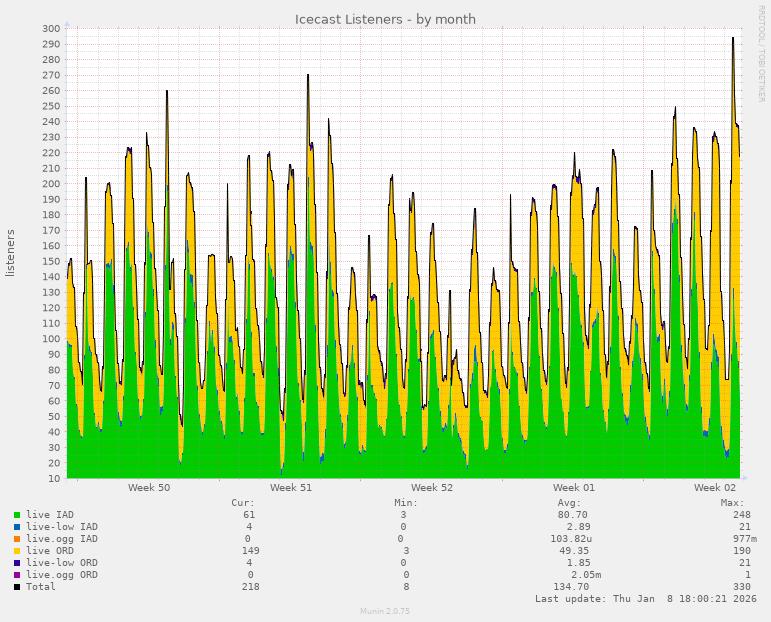Image resolution: width=771 pixels, height=622 pixels.
Task: Click the purple live.ogg ORD legend swatch
Action: pos(17,575)
